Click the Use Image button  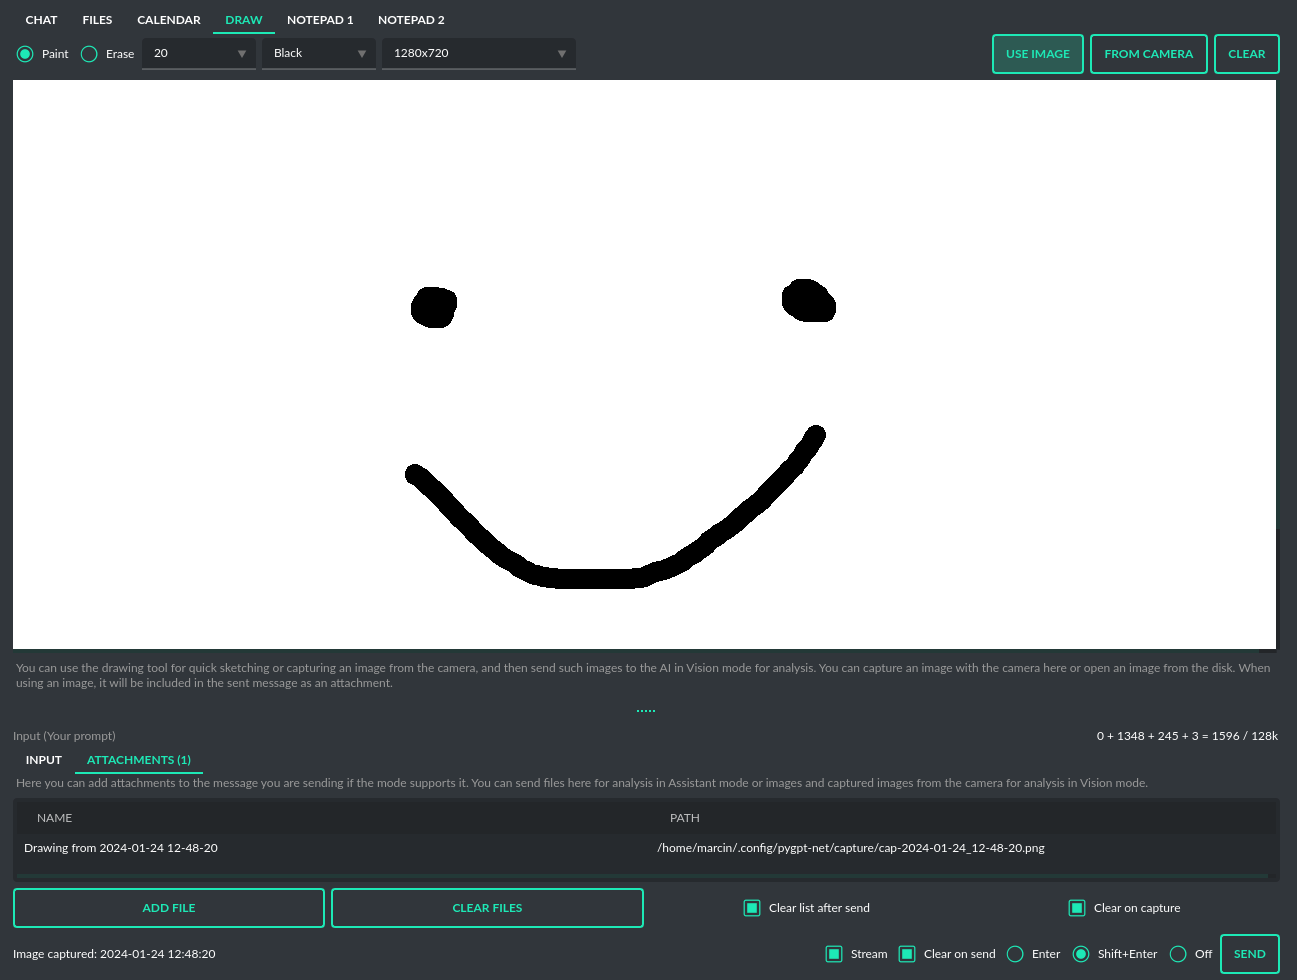[1037, 54]
